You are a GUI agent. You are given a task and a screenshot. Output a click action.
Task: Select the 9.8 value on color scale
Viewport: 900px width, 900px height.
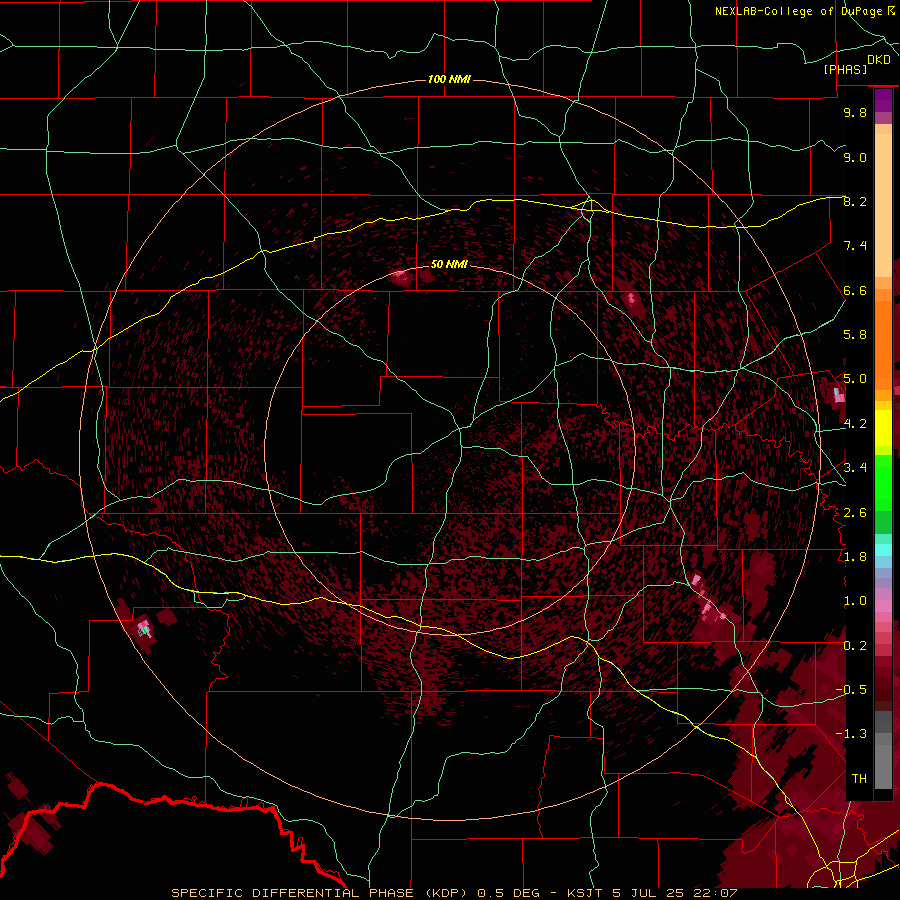coord(855,112)
